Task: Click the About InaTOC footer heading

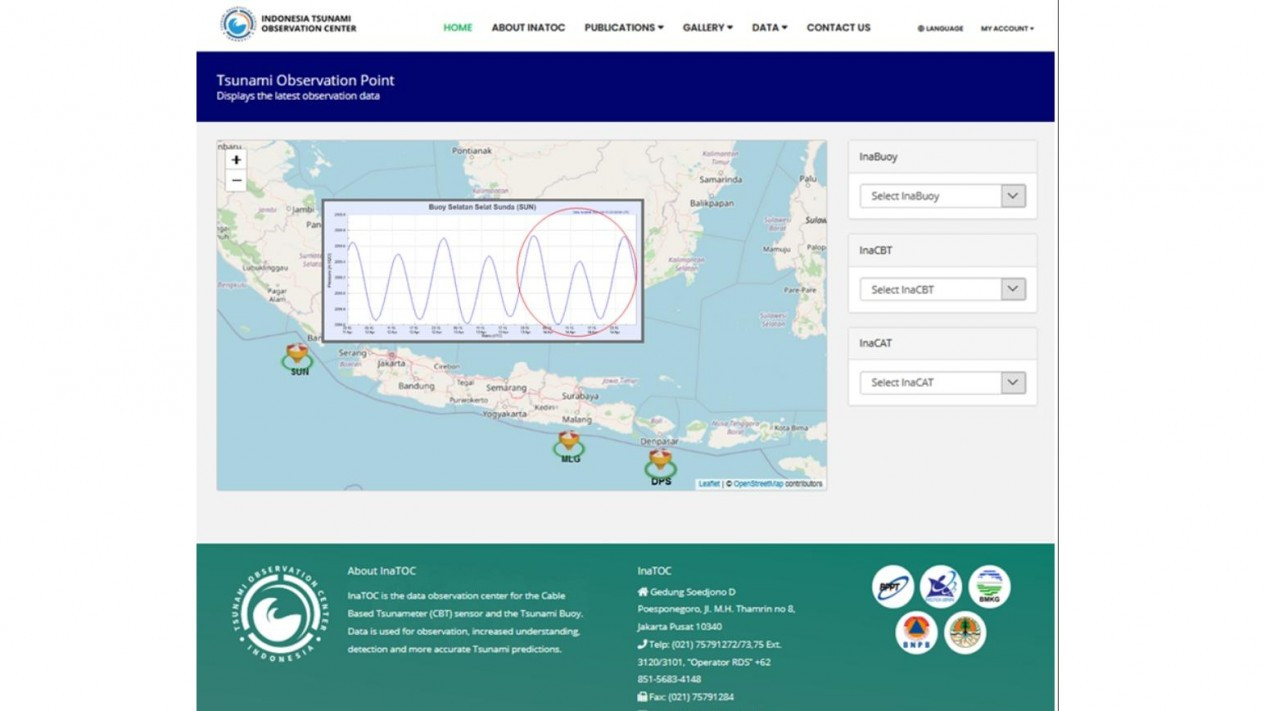Action: click(x=381, y=571)
